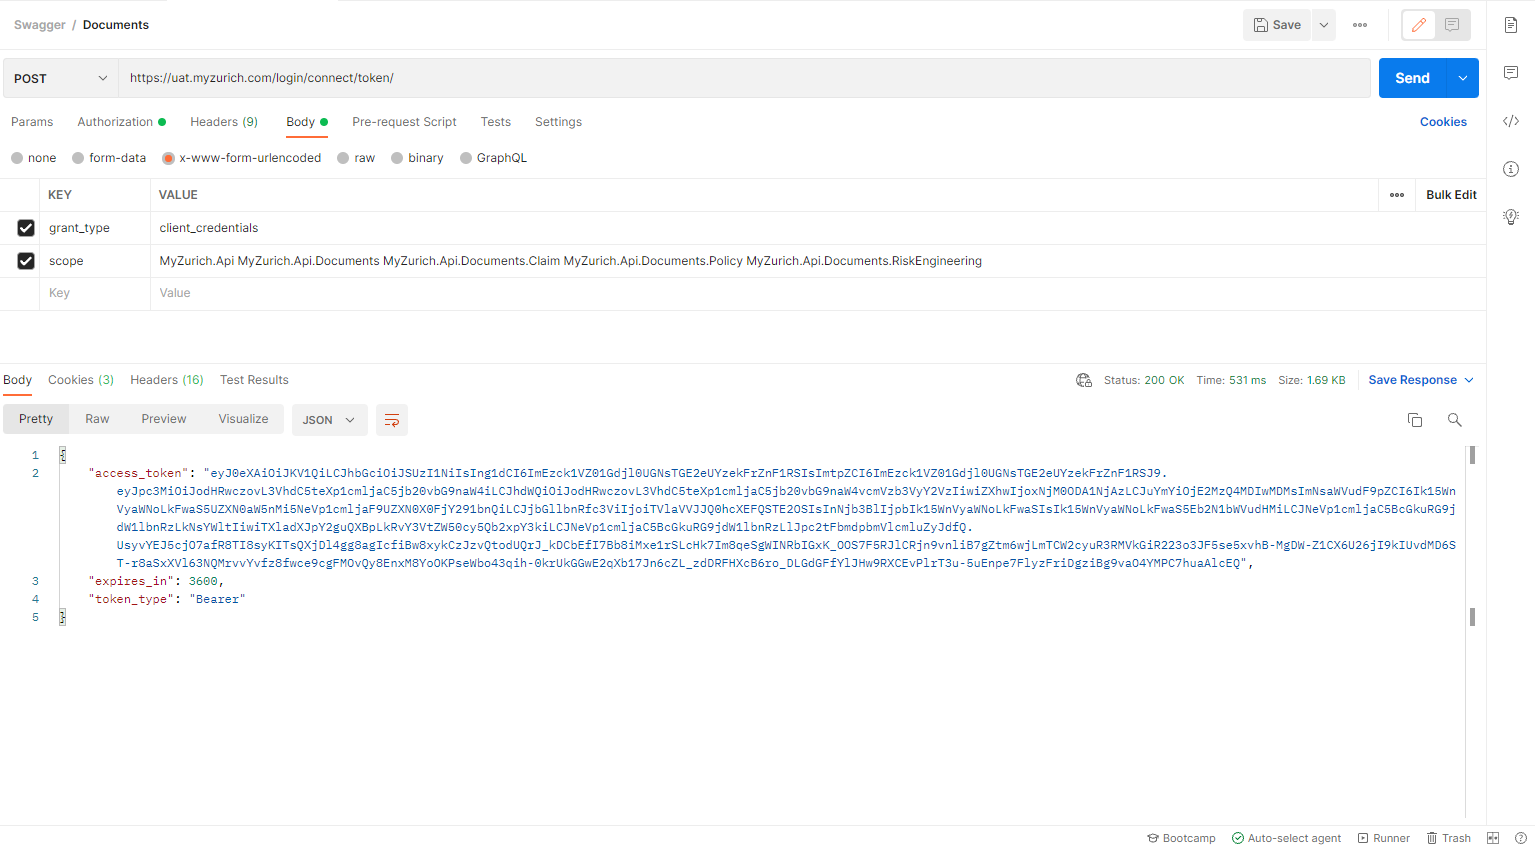Image resolution: width=1535 pixels, height=850 pixels.
Task: Open the Related requests lightbulb icon
Action: tap(1511, 217)
